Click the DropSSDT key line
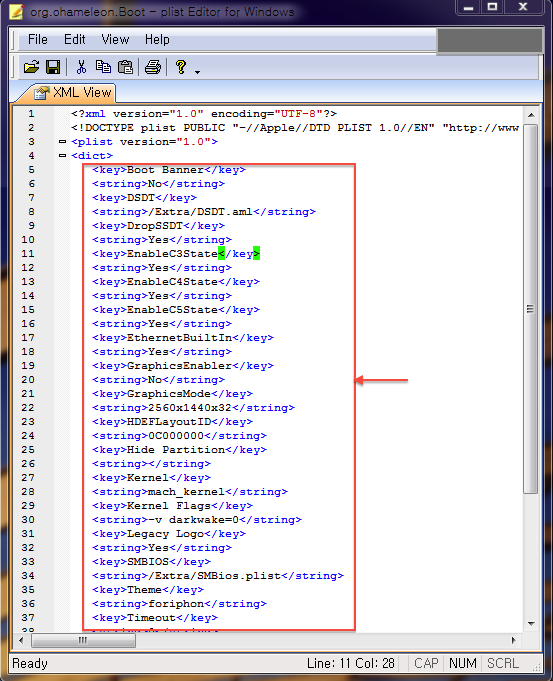Image resolution: width=553 pixels, height=681 pixels. click(158, 226)
